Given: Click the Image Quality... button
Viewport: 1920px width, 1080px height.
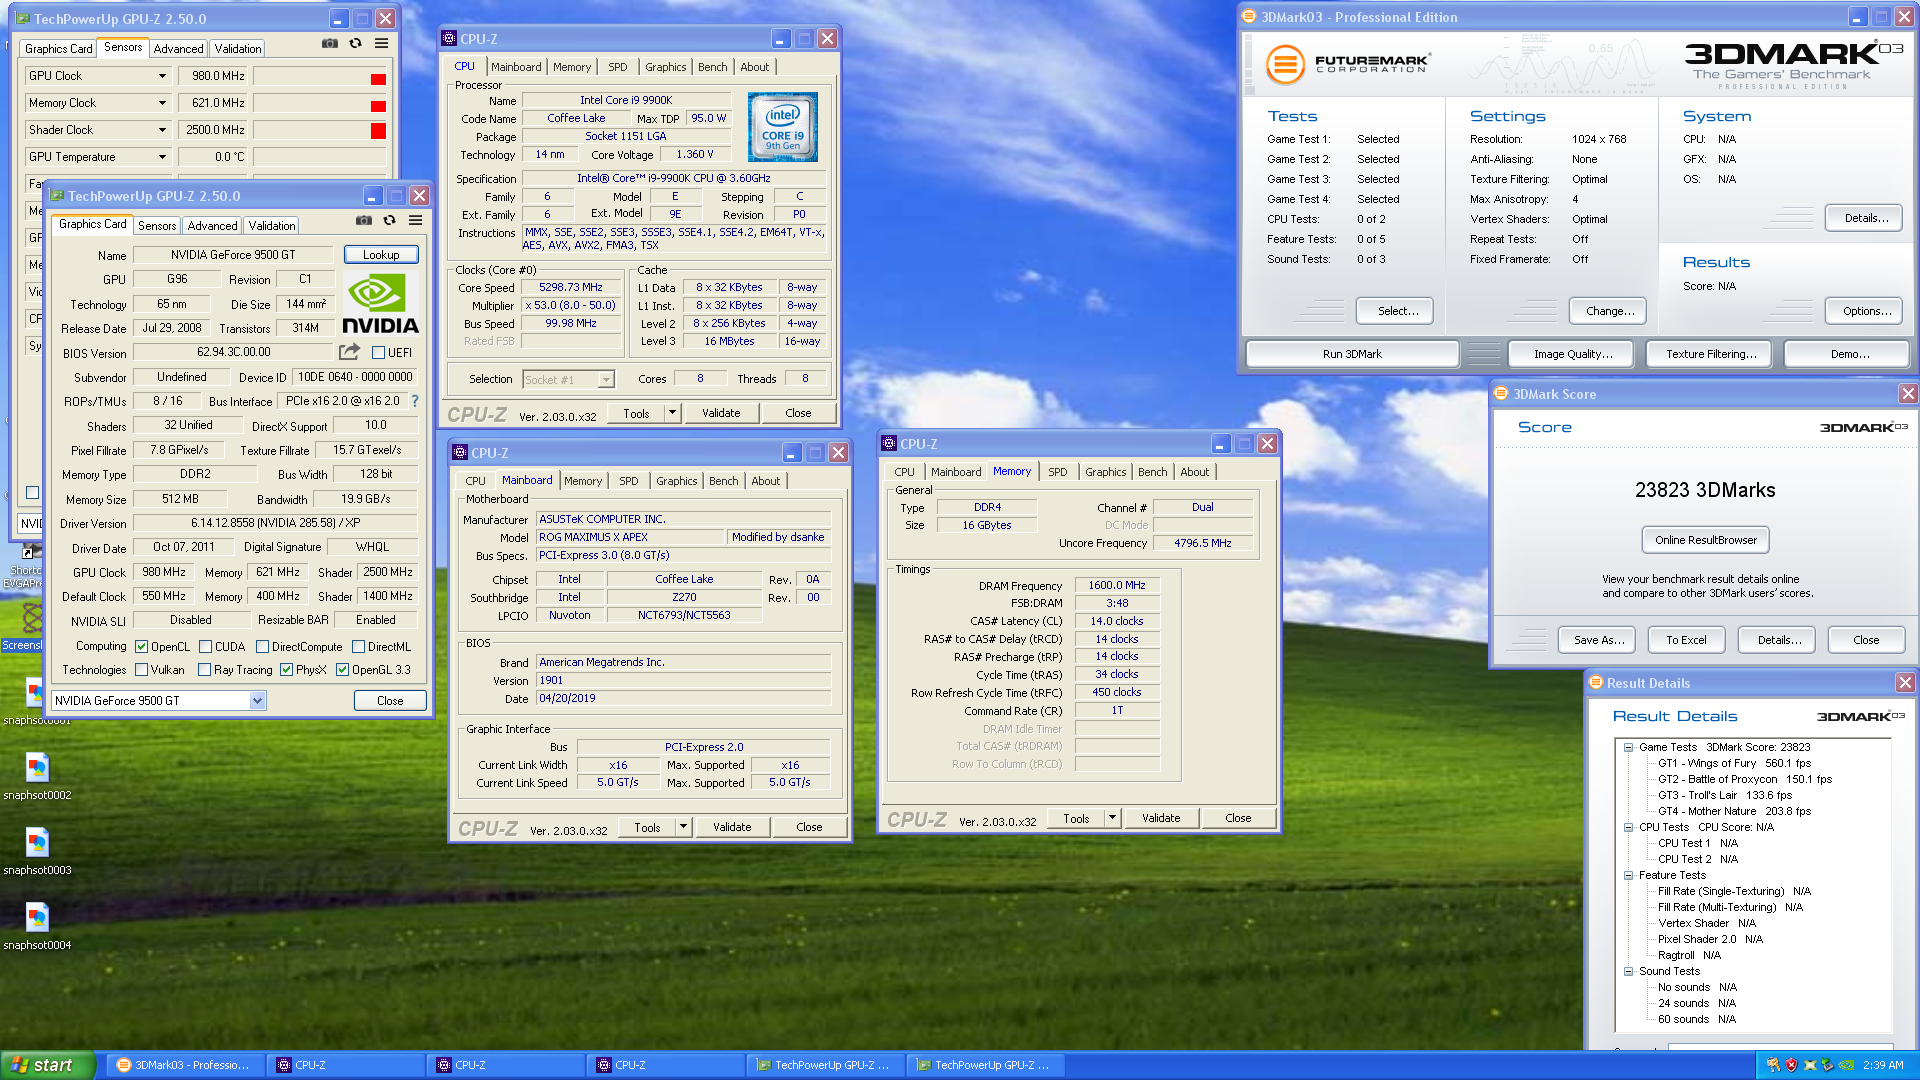Looking at the screenshot, I should point(1573,354).
